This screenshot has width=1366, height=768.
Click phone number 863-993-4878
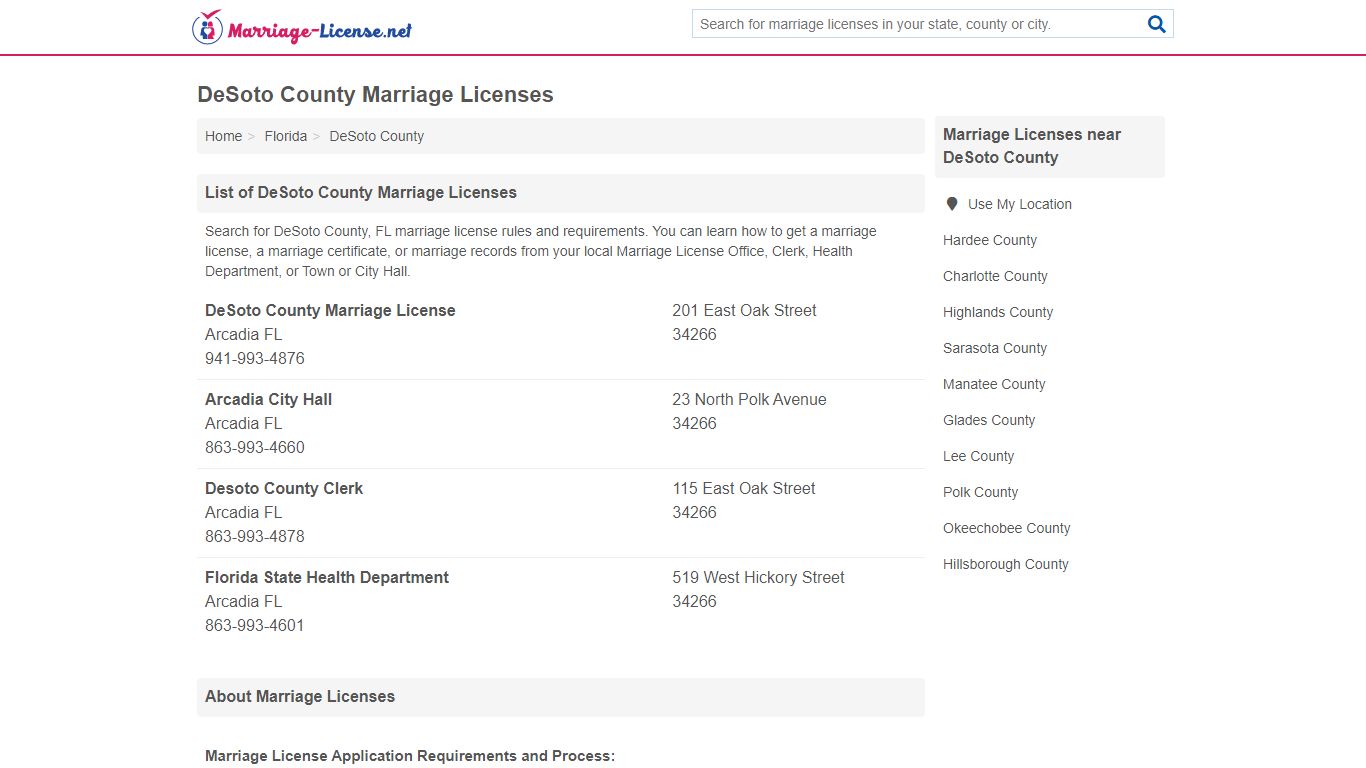[x=255, y=537]
